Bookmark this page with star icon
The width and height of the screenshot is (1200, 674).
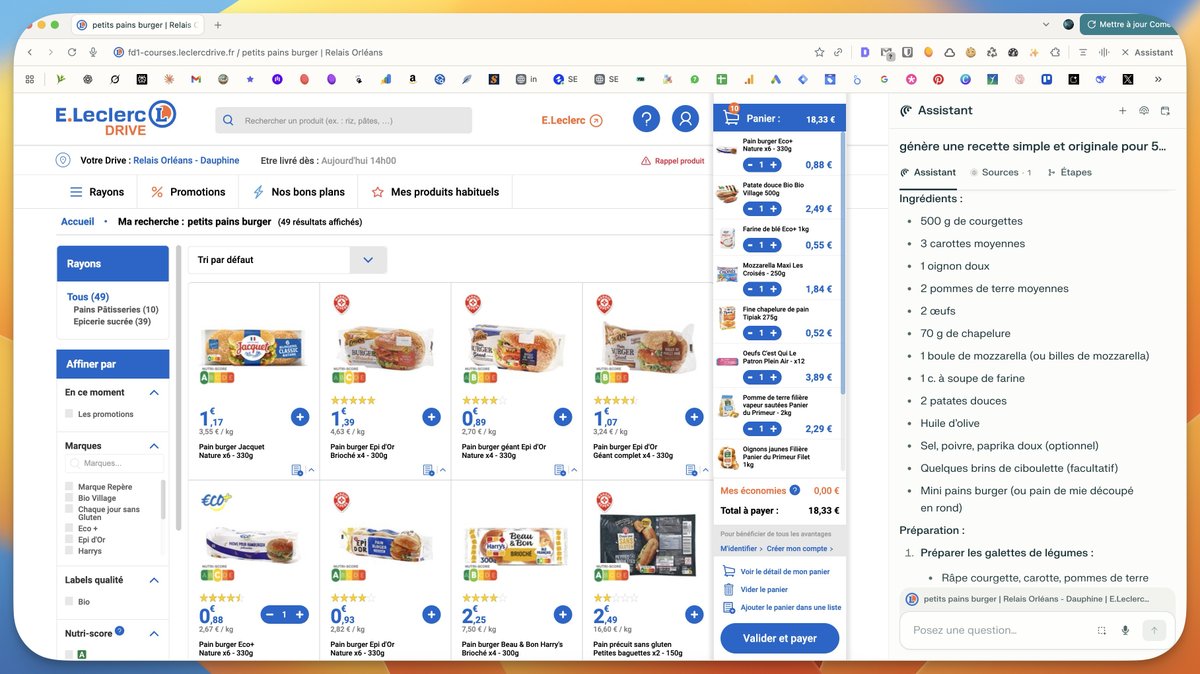[819, 52]
